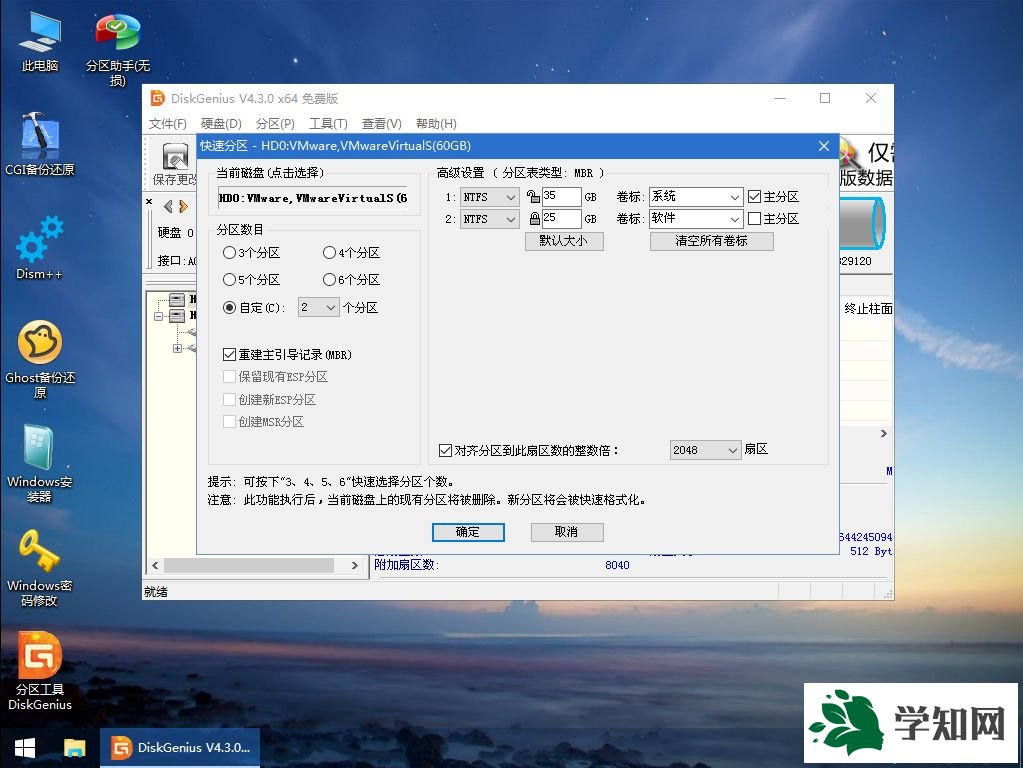The height and width of the screenshot is (768, 1023).
Task: Open the 查看(V) menu
Action: (380, 123)
